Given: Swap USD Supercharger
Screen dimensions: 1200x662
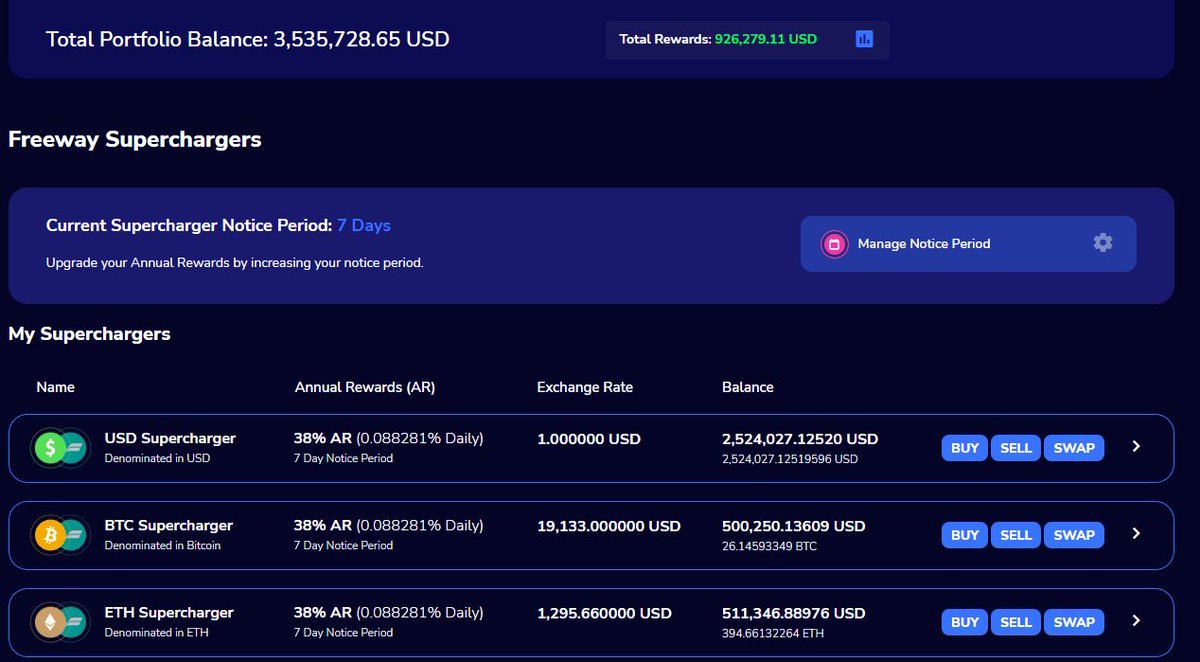Looking at the screenshot, I should [1074, 448].
